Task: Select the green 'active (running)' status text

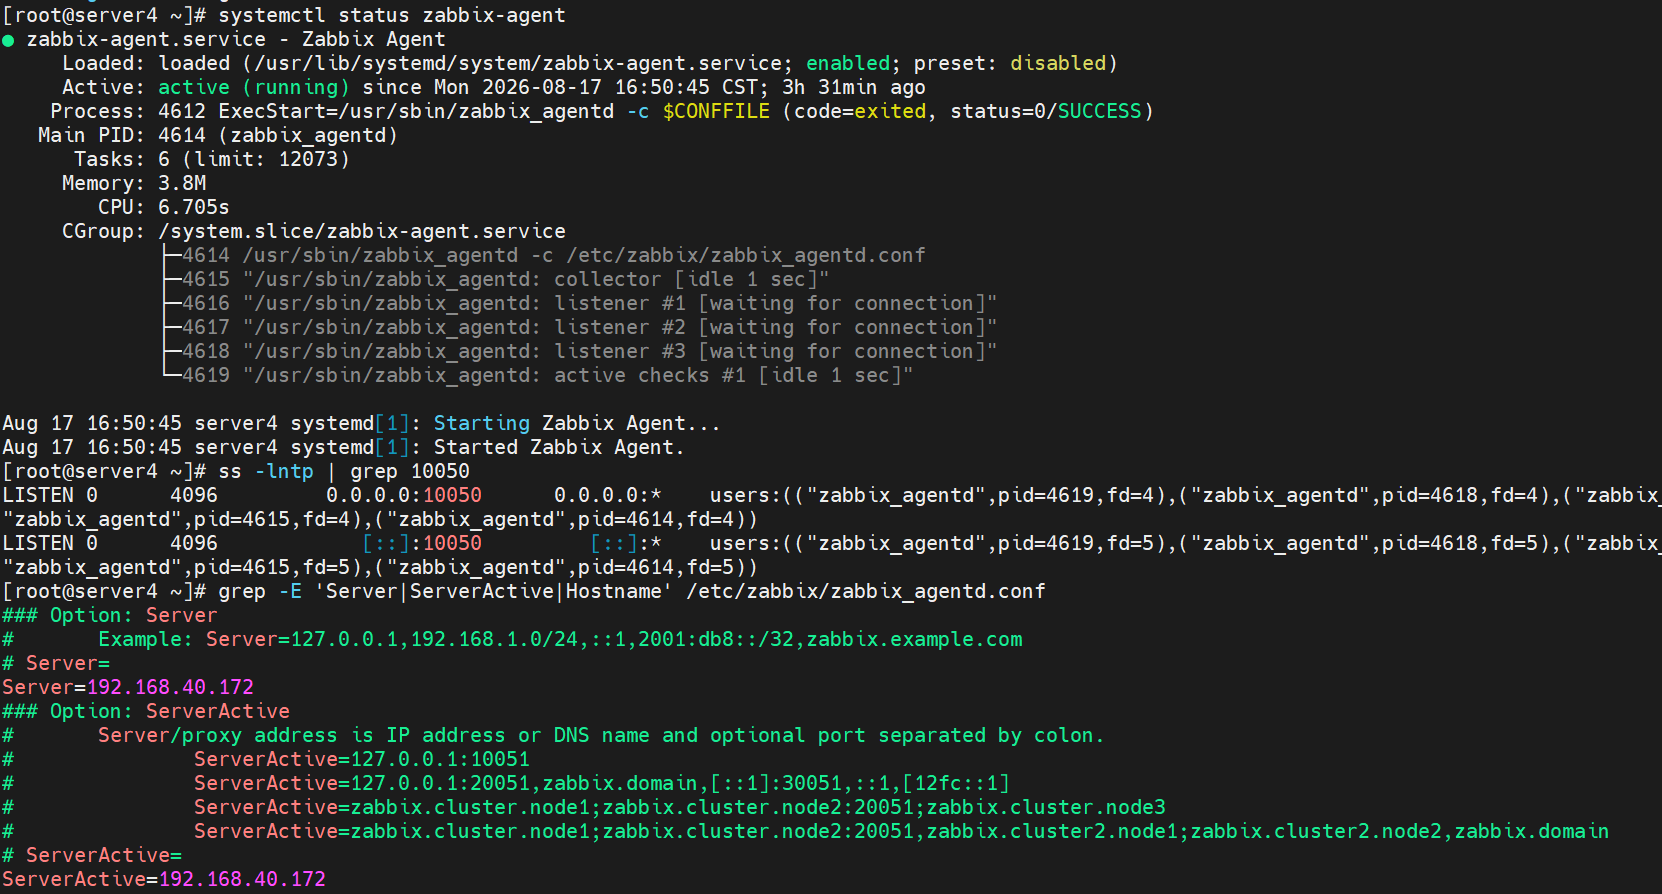Action: pos(254,87)
